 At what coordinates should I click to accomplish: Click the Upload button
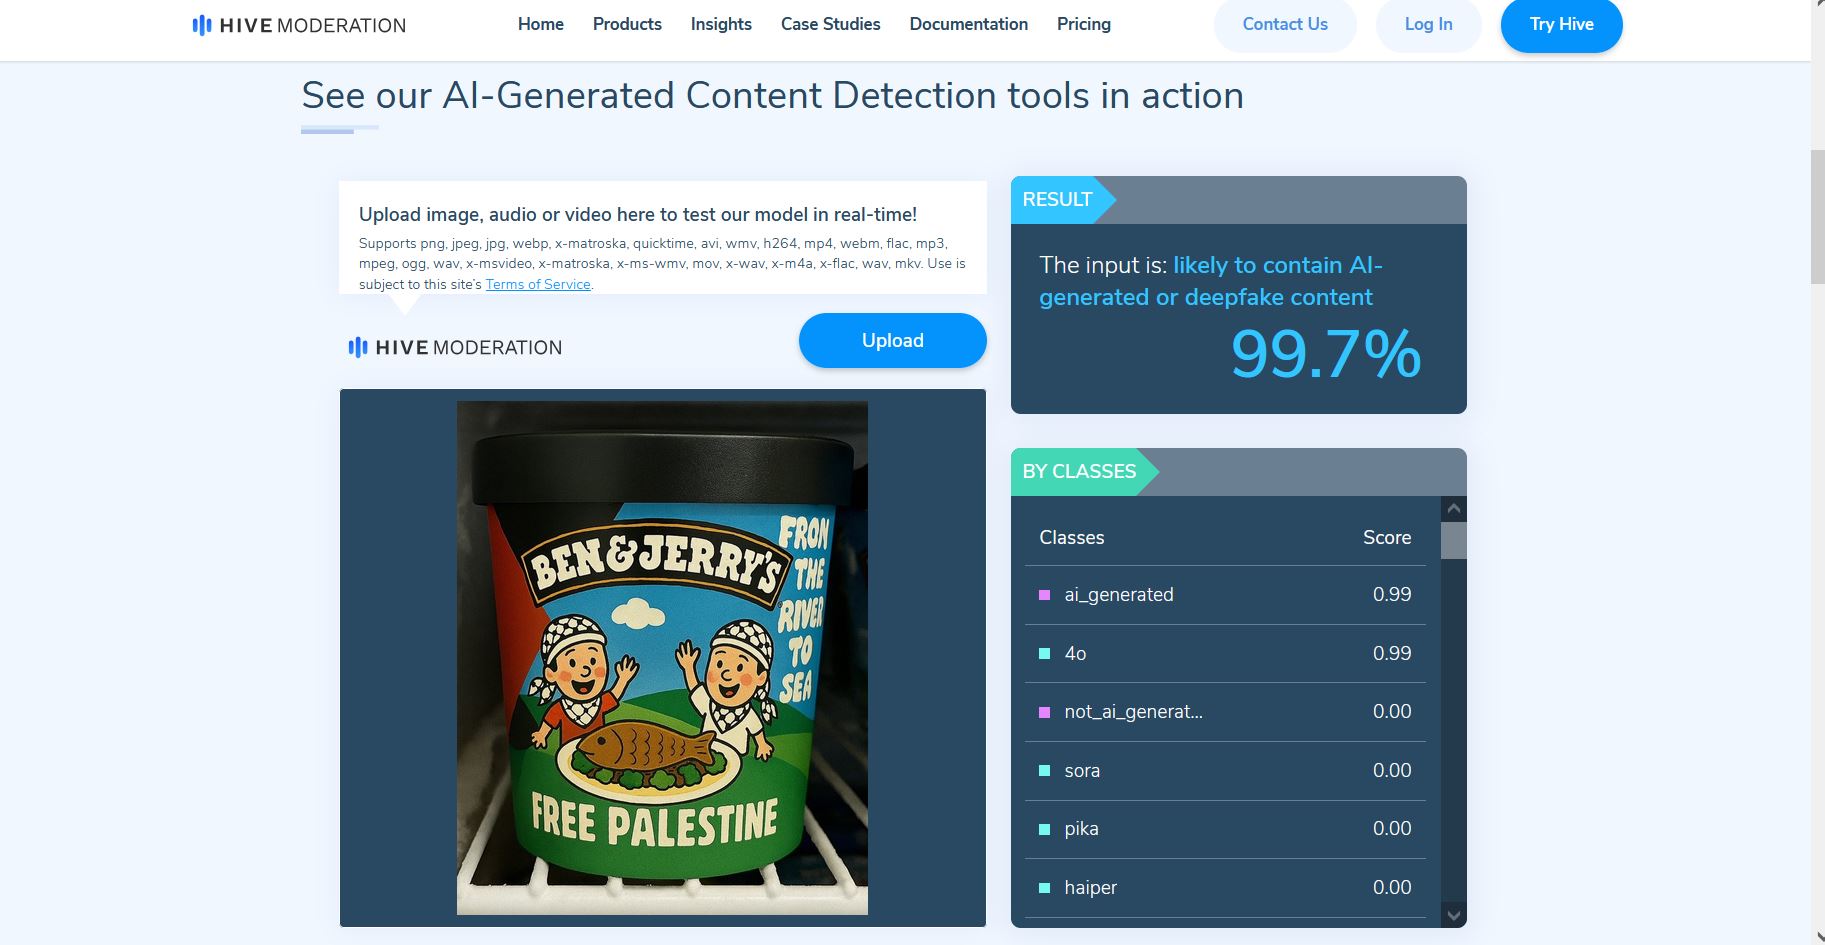pos(893,340)
